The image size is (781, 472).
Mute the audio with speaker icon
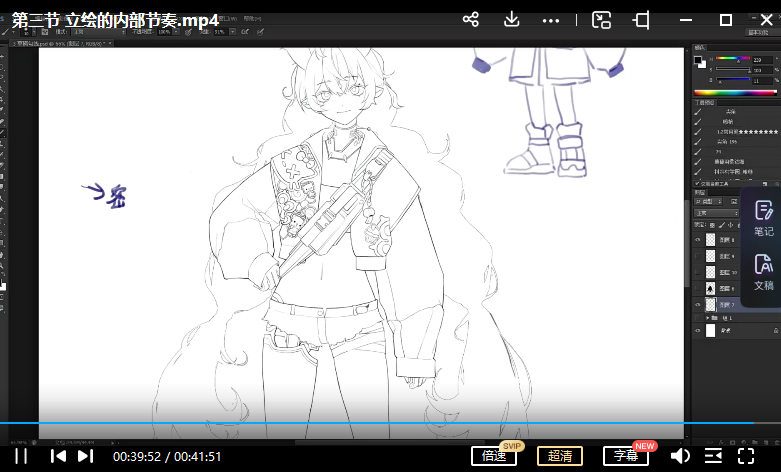point(680,456)
